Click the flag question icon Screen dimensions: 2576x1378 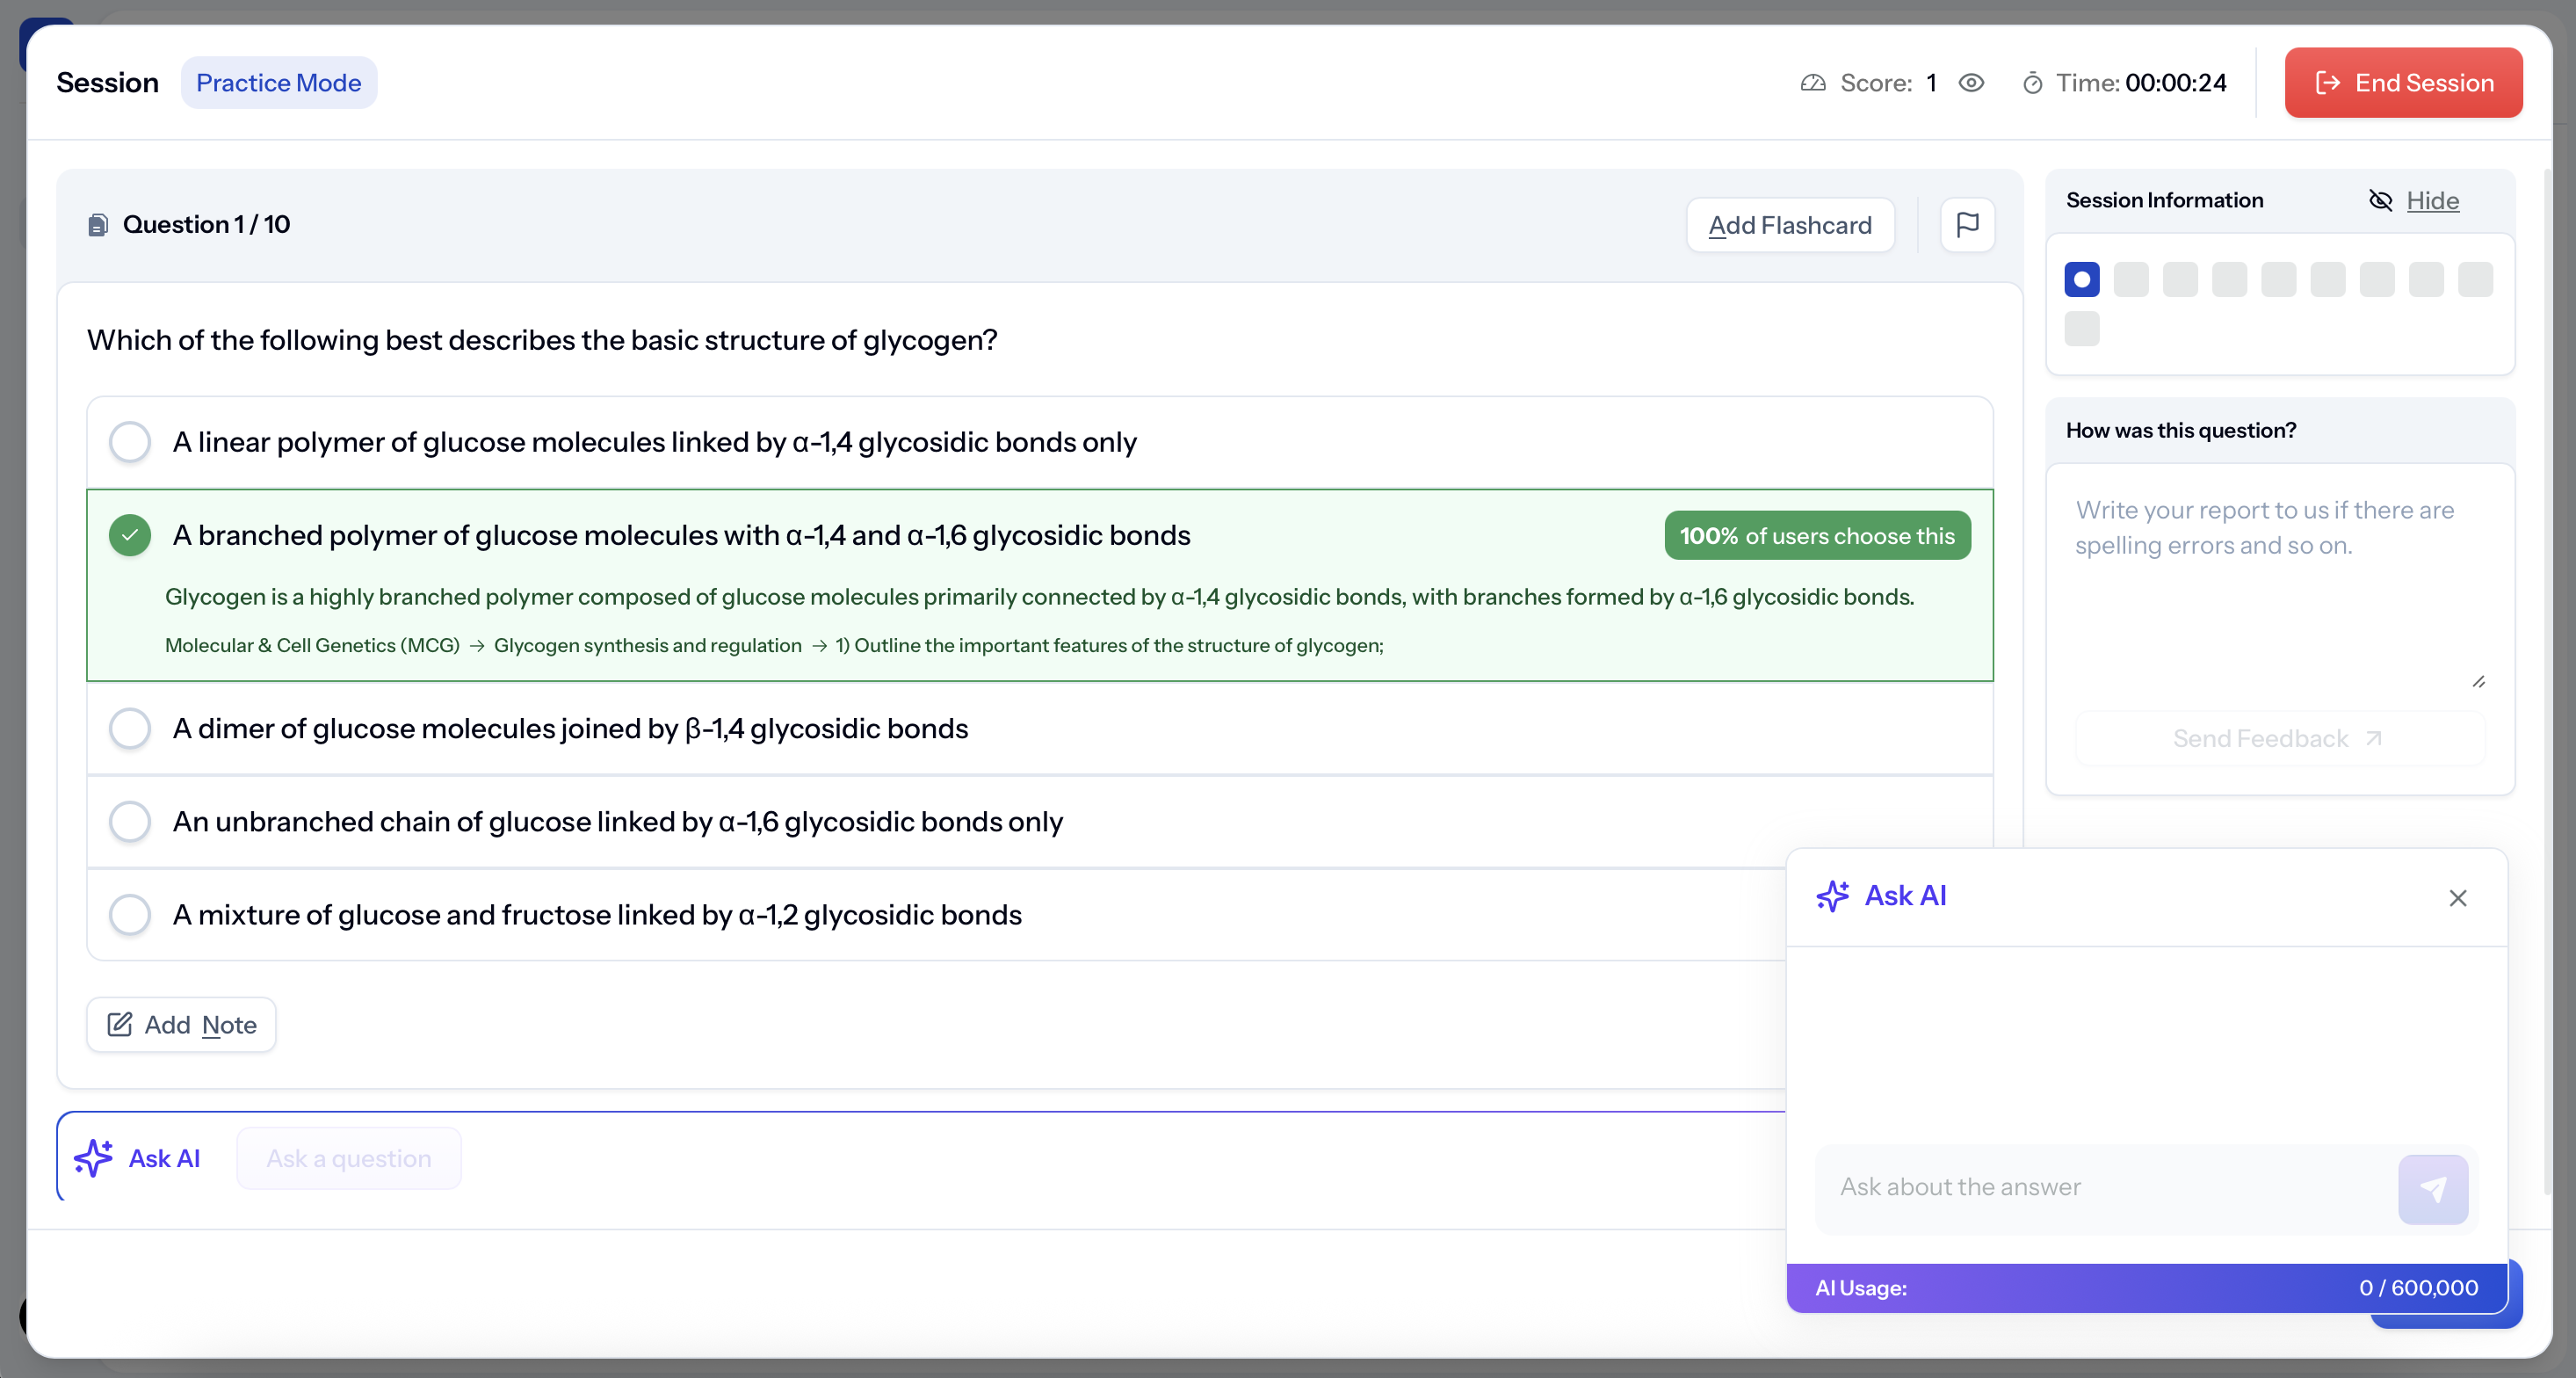tap(1967, 225)
